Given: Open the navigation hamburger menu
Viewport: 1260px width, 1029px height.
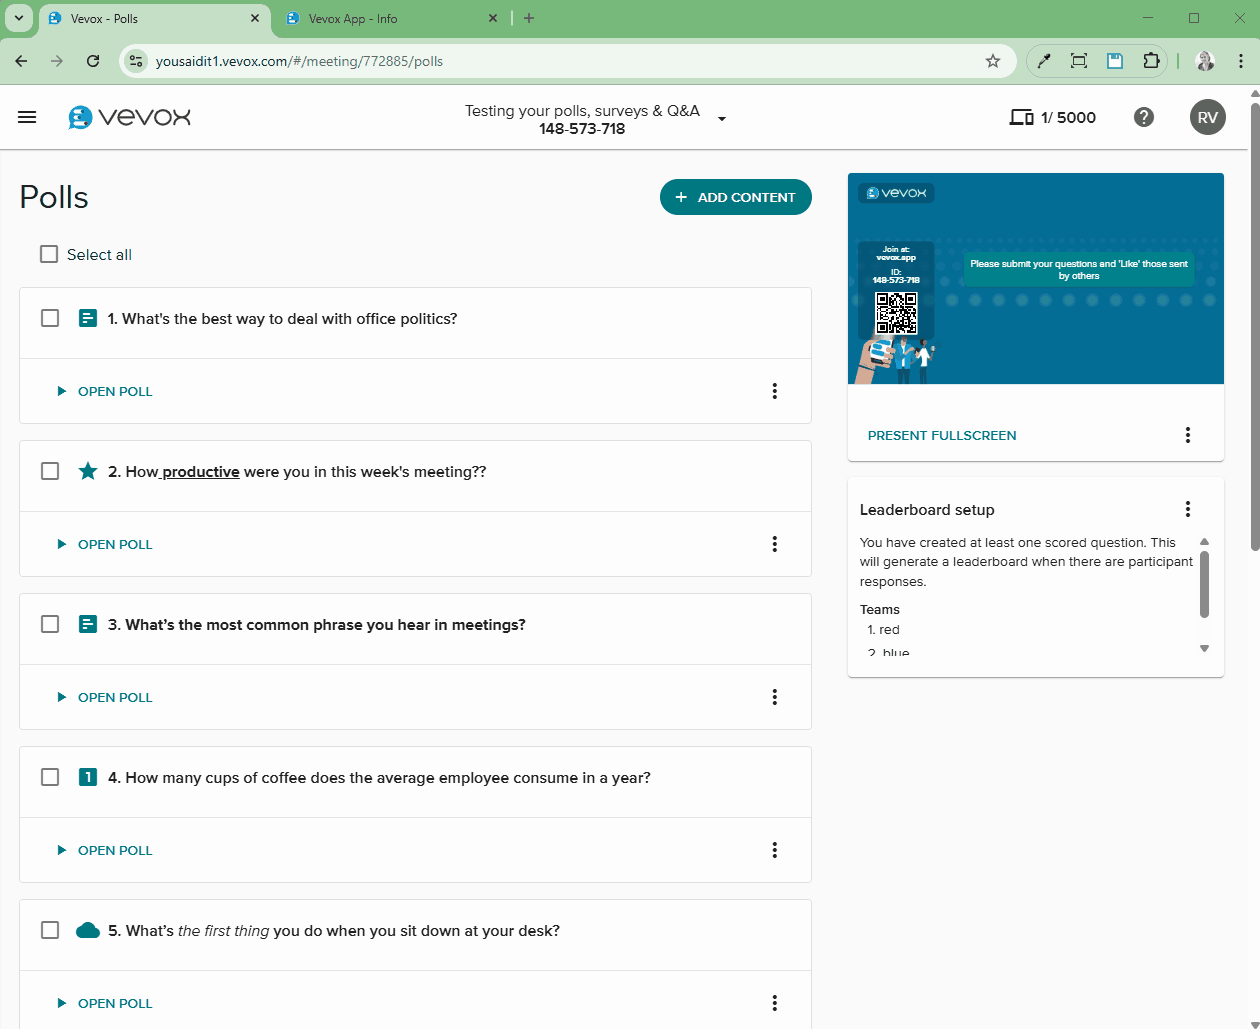Looking at the screenshot, I should tap(27, 117).
